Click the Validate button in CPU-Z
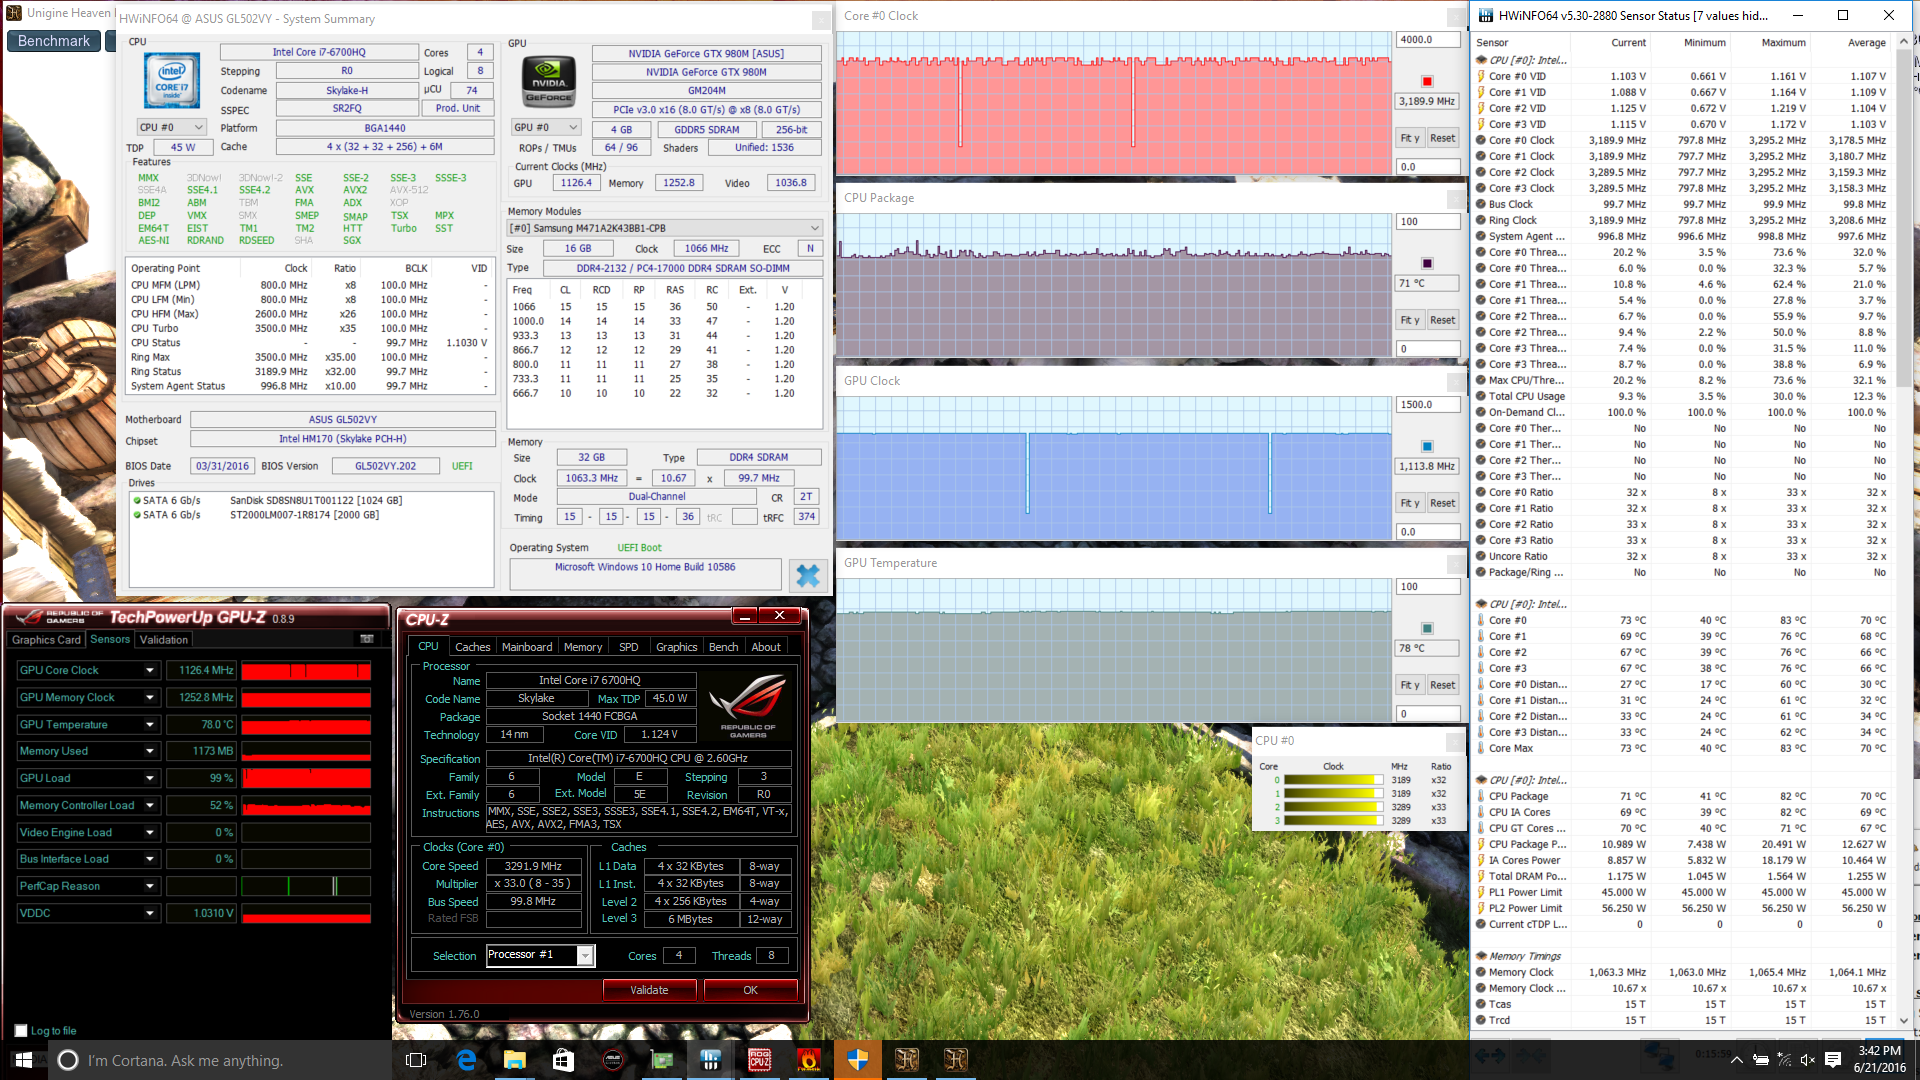The width and height of the screenshot is (1920, 1080). pyautogui.click(x=649, y=990)
